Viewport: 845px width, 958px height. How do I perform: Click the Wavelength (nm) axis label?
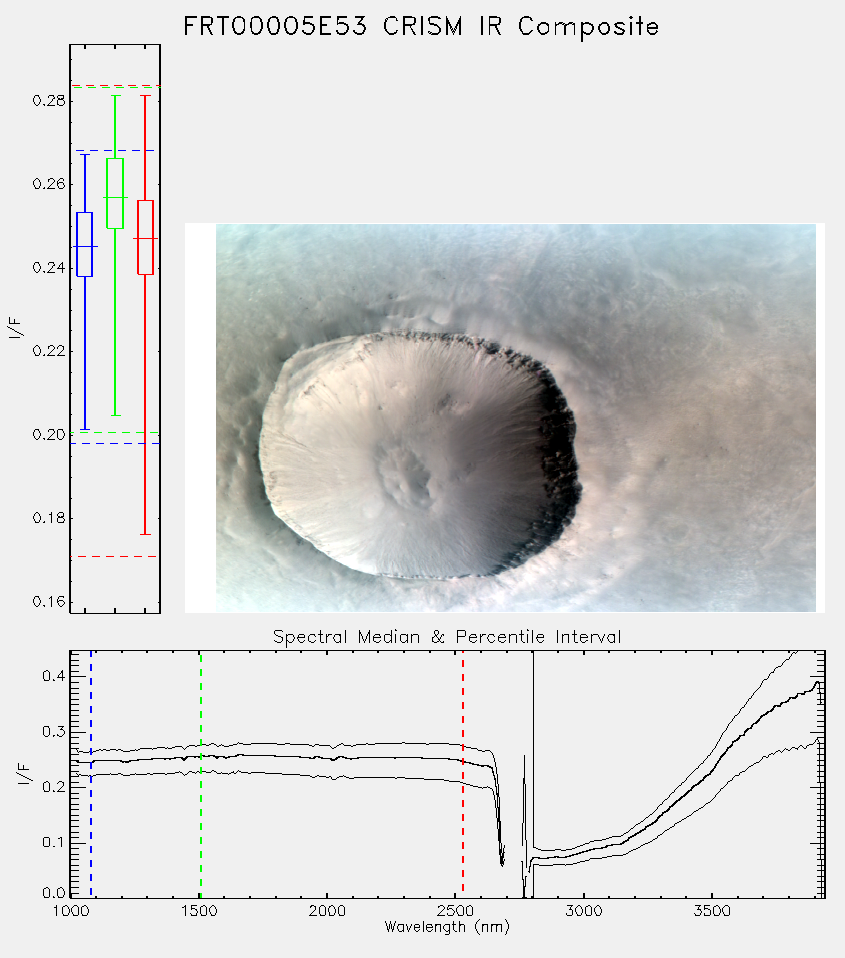pyautogui.click(x=447, y=927)
